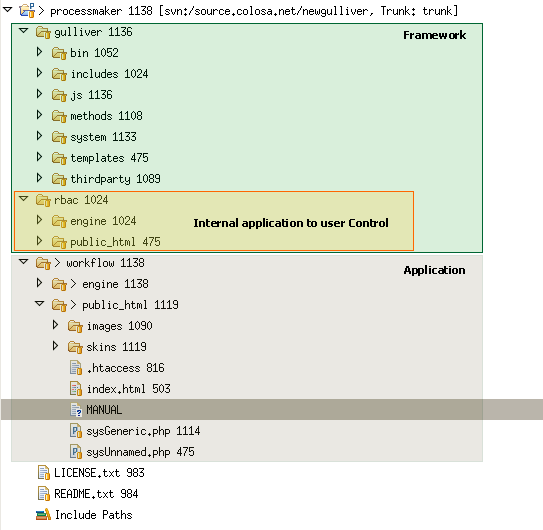Image resolution: width=543 pixels, height=530 pixels.
Task: Click the gulliver folder icon
Action: pos(43,33)
